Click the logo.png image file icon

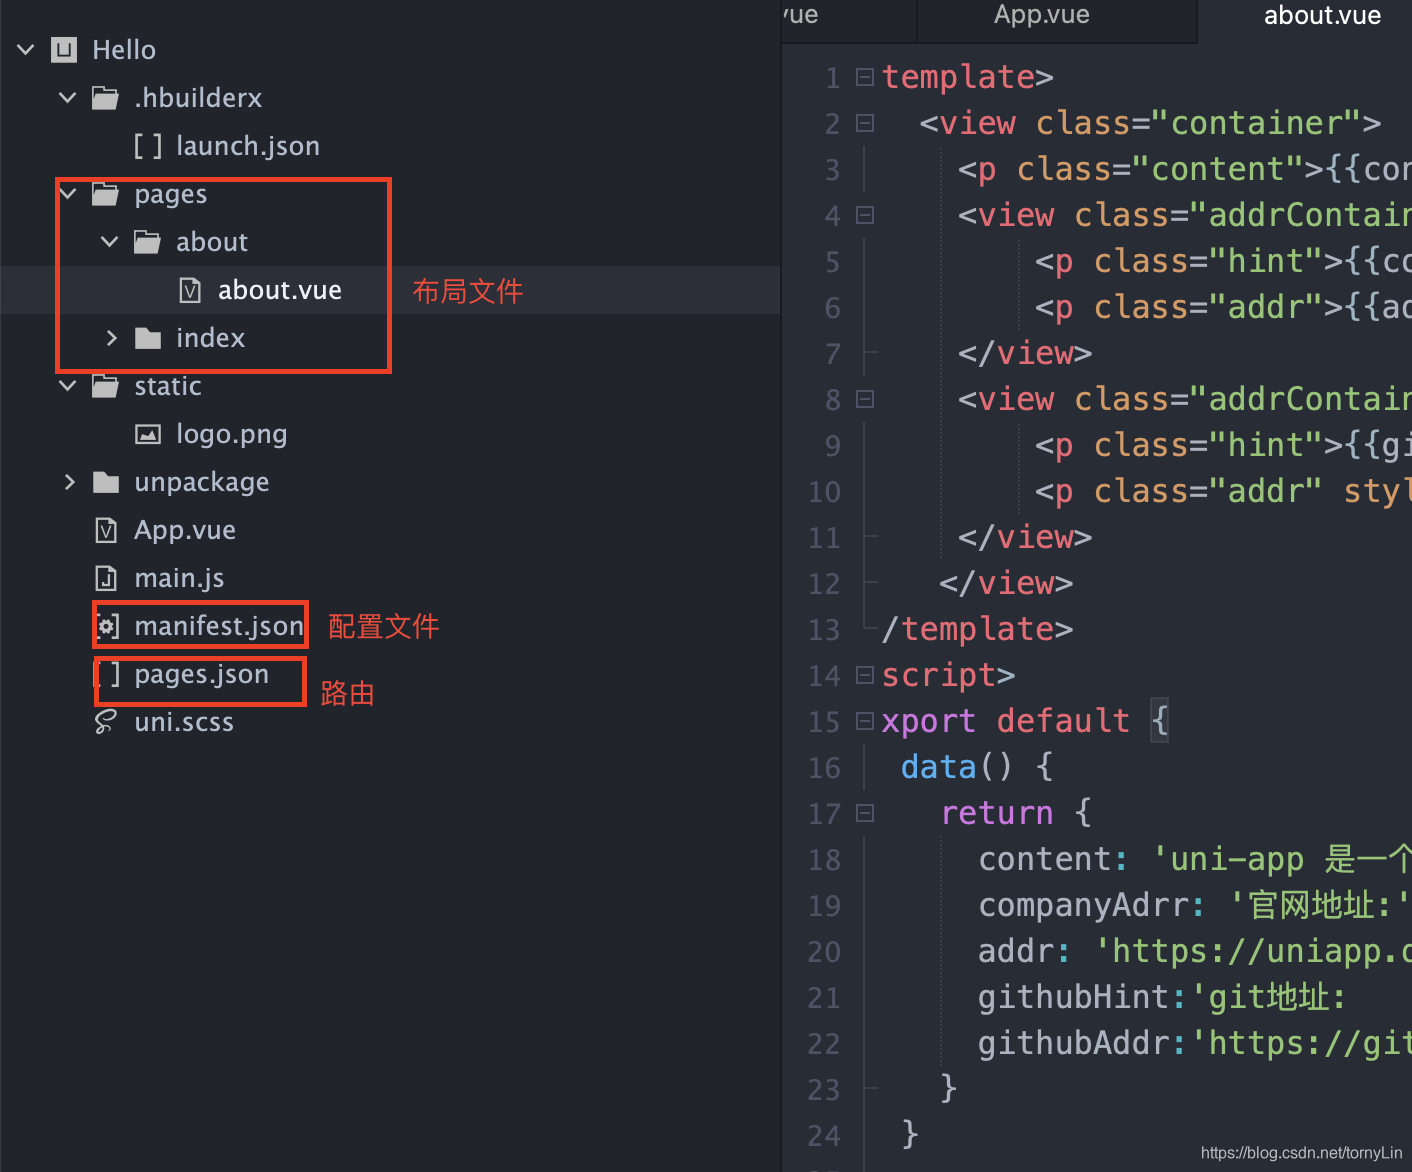148,434
